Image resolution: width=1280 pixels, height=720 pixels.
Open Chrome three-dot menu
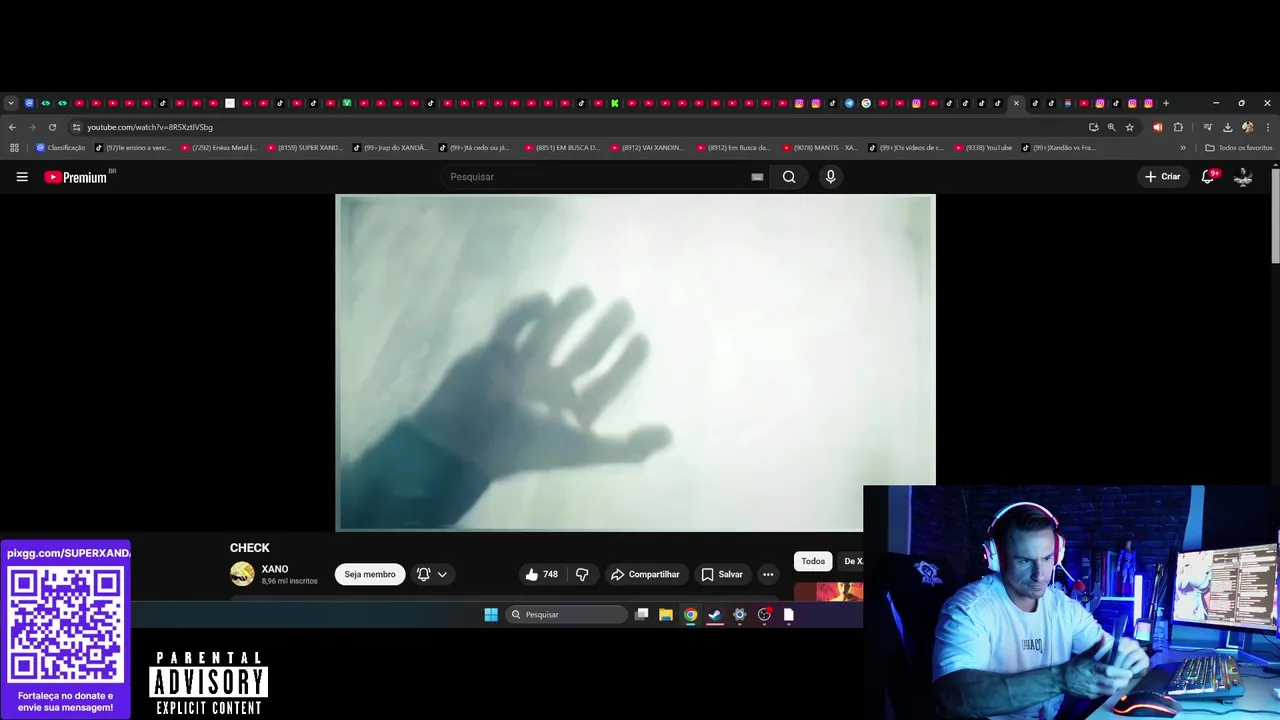click(x=1268, y=127)
